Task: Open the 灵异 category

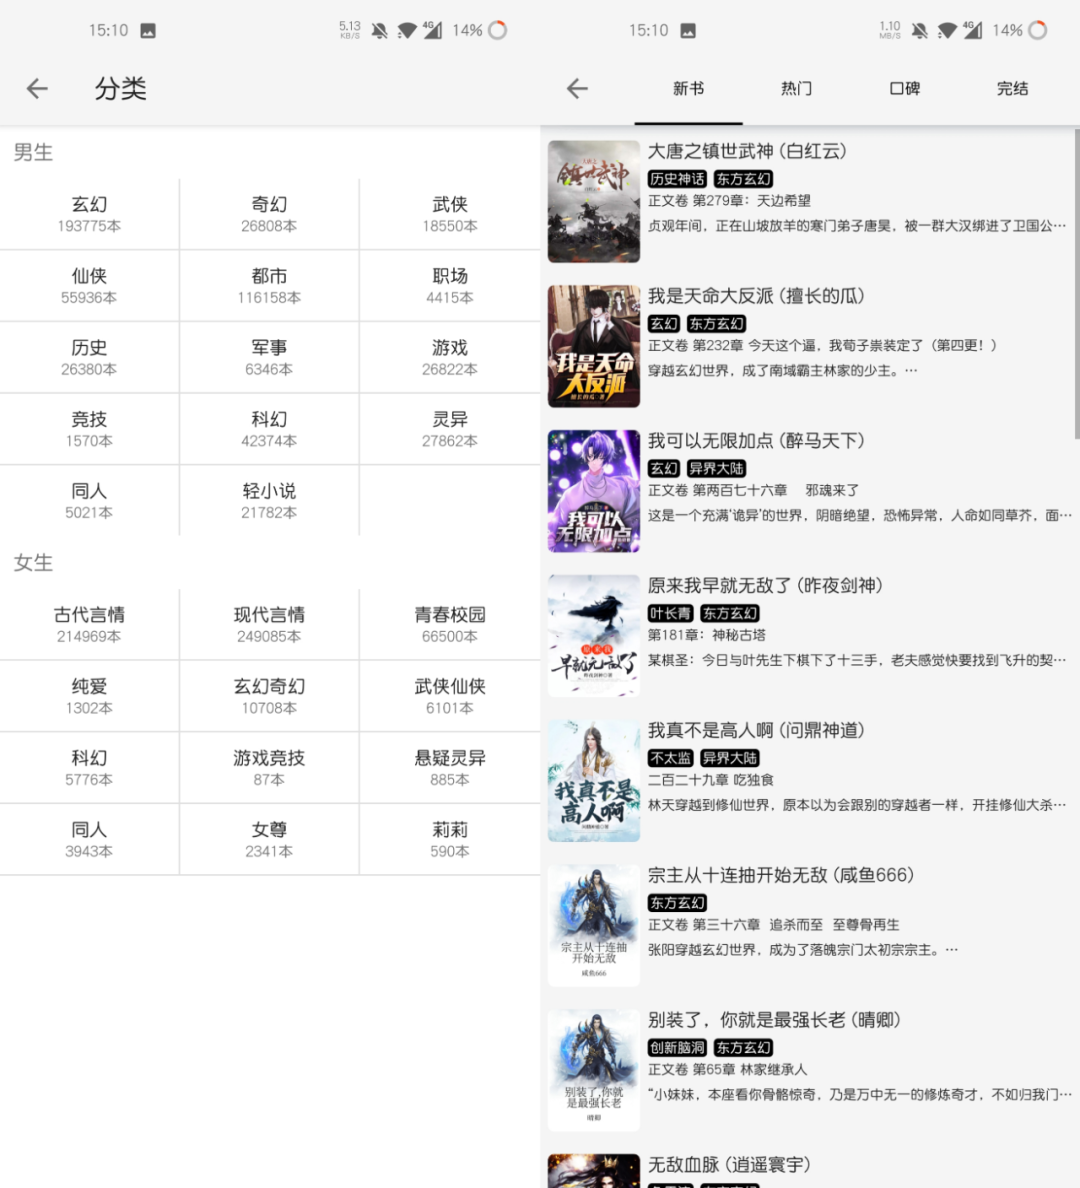Action: point(450,429)
